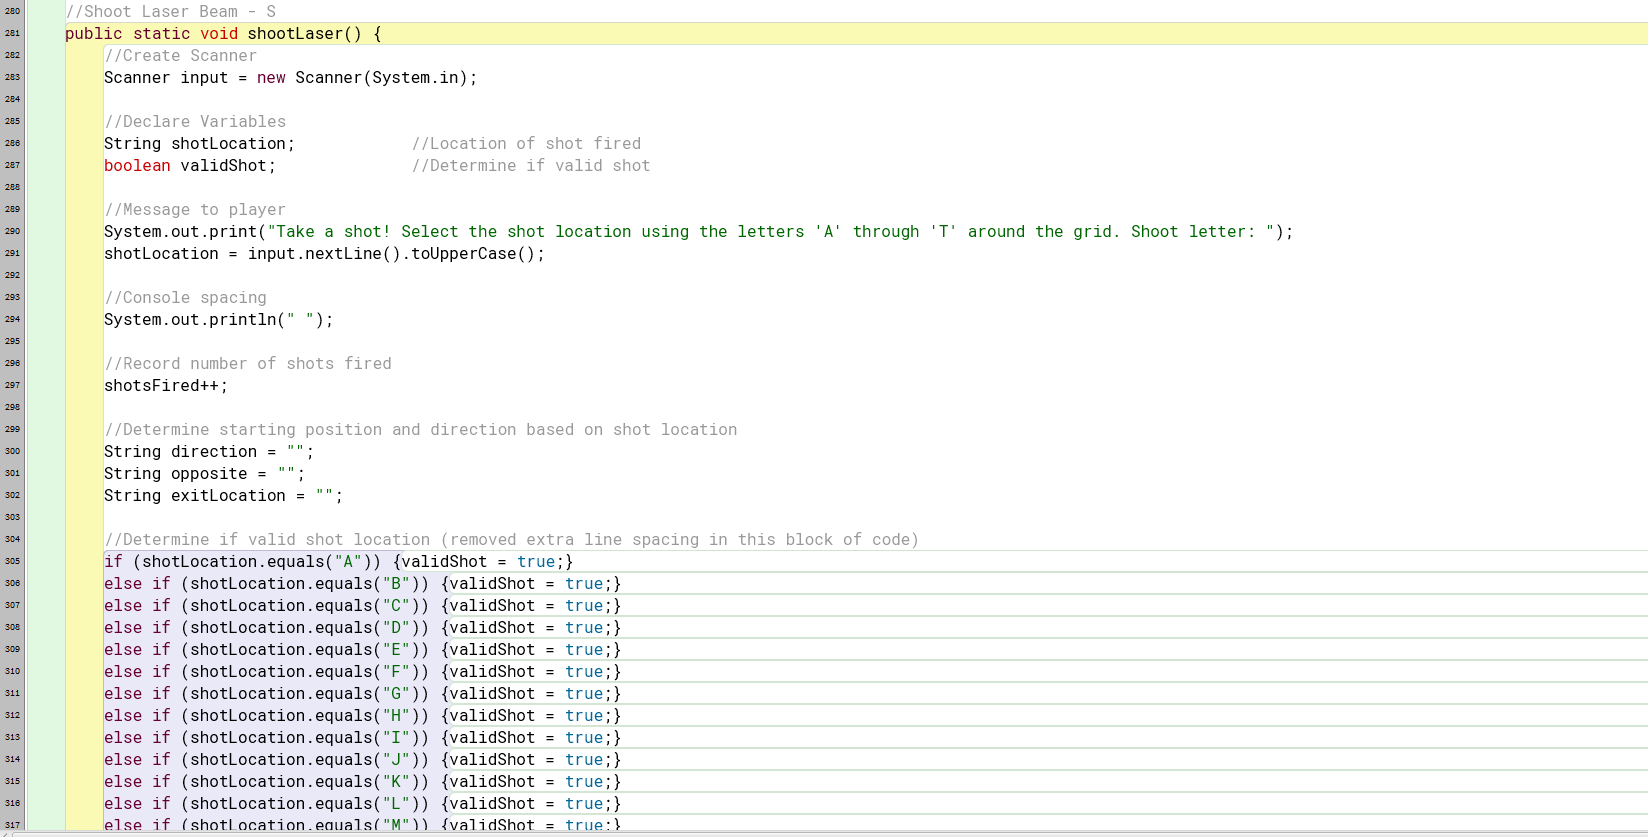Click the else-if line checking "L"
This screenshot has width=1648, height=837.
coord(363,804)
